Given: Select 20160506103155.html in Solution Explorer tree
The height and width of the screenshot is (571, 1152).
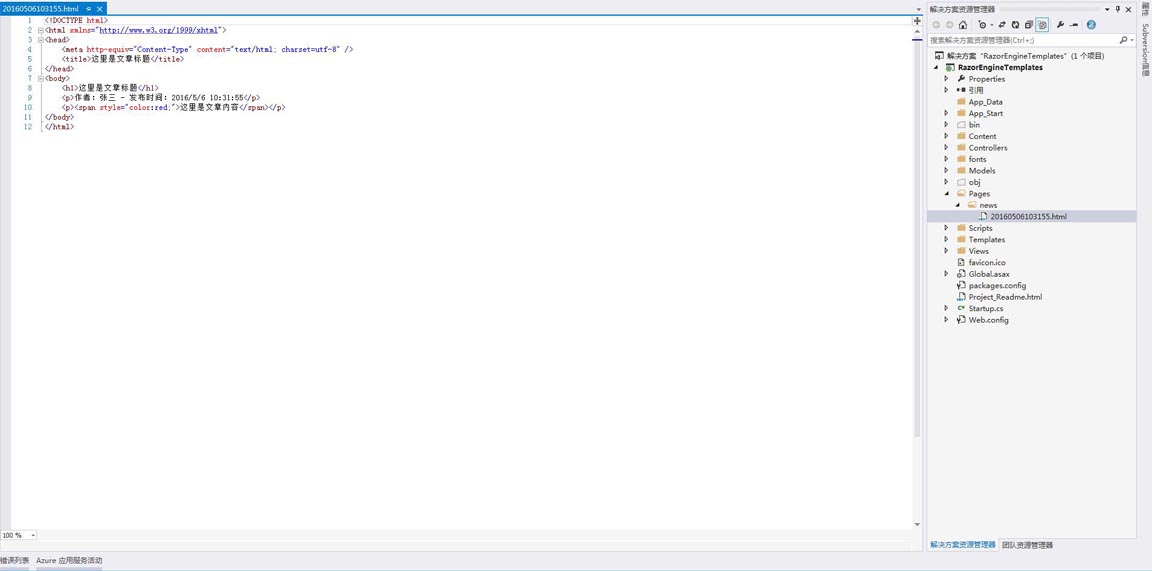Looking at the screenshot, I should [1028, 217].
